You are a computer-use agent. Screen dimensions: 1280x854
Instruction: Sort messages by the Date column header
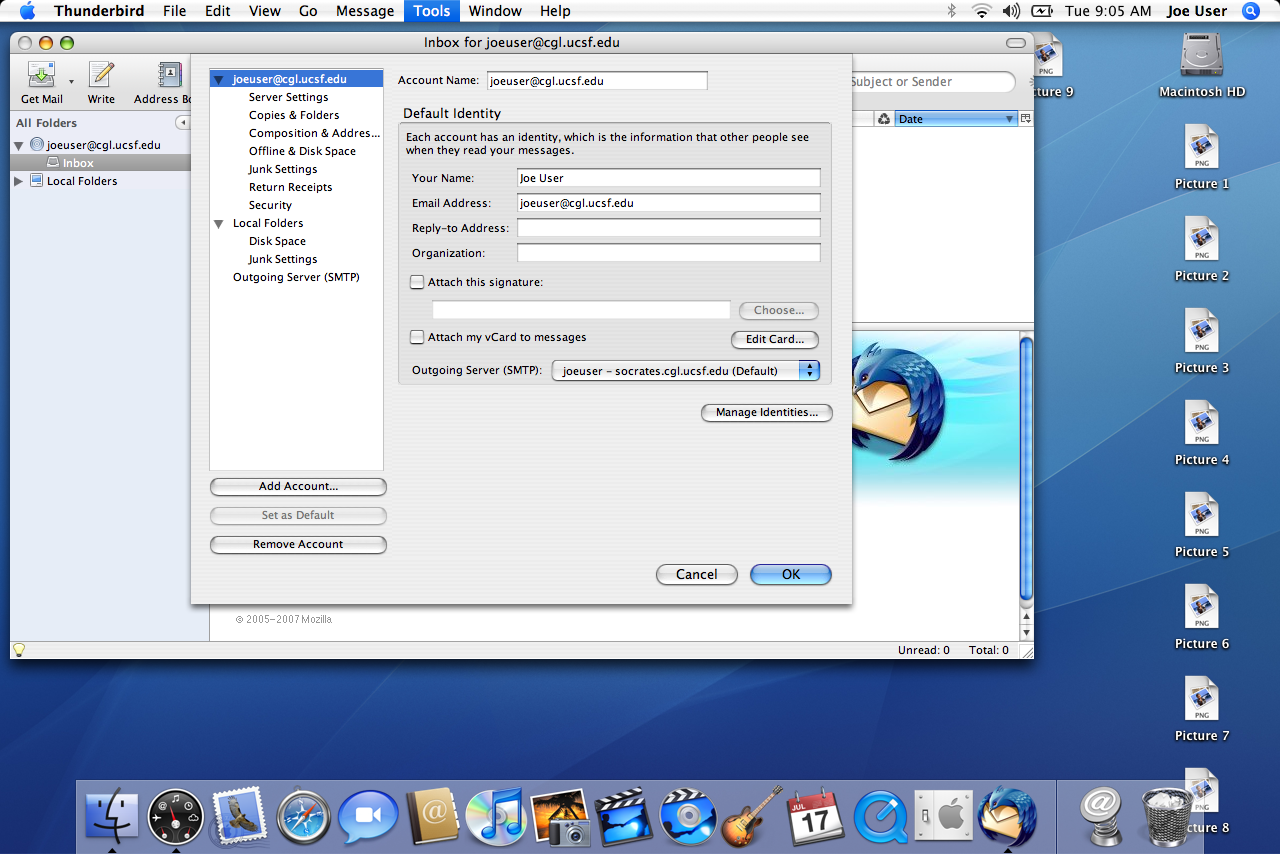955,119
